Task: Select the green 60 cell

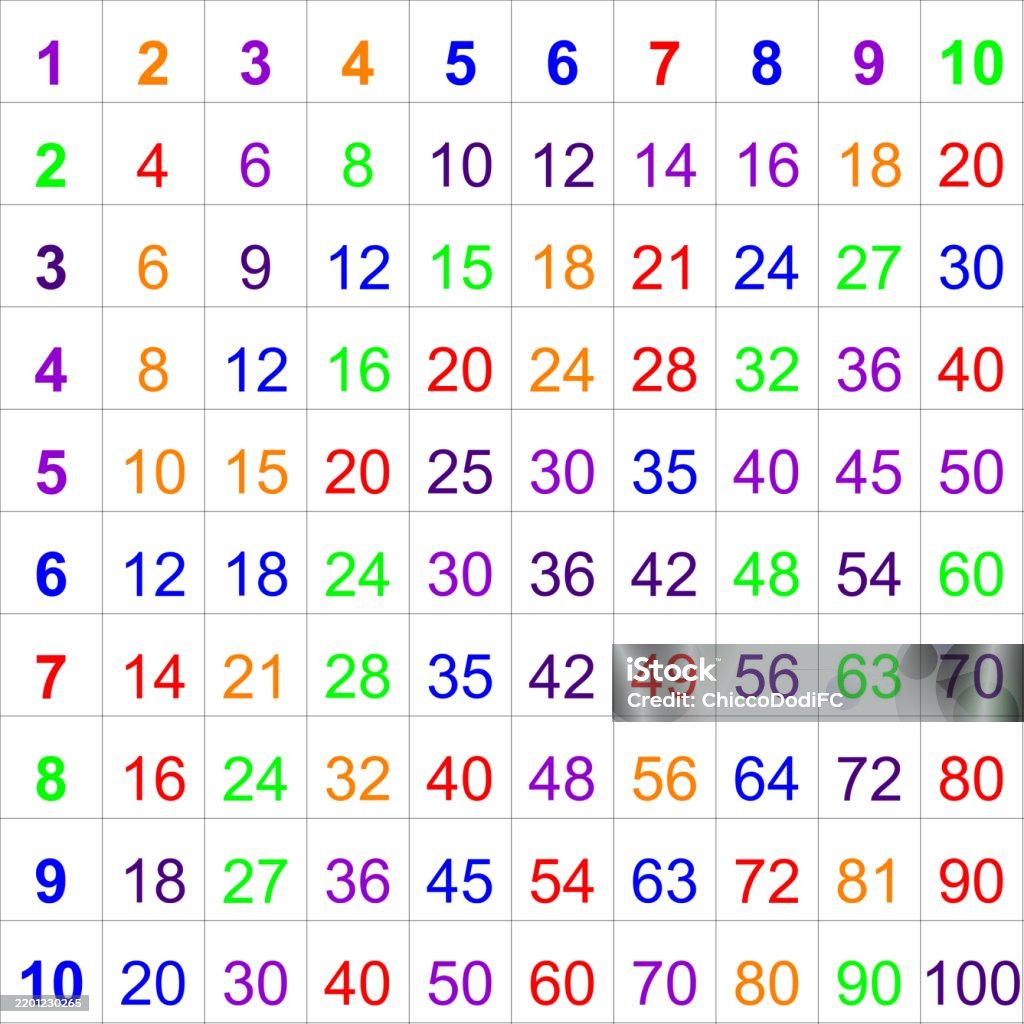Action: (970, 574)
